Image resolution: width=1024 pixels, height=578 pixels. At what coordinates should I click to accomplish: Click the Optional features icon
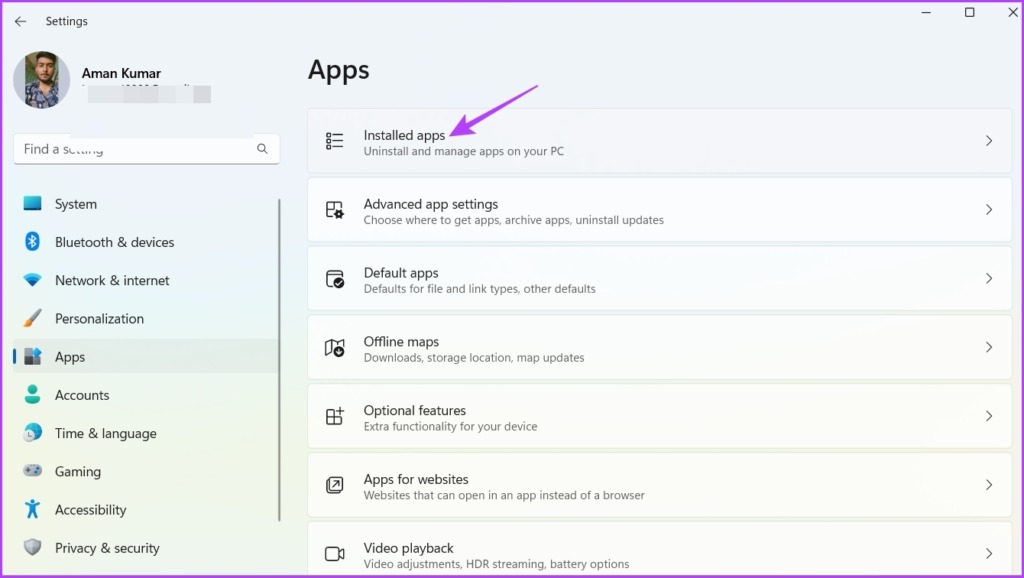[333, 417]
